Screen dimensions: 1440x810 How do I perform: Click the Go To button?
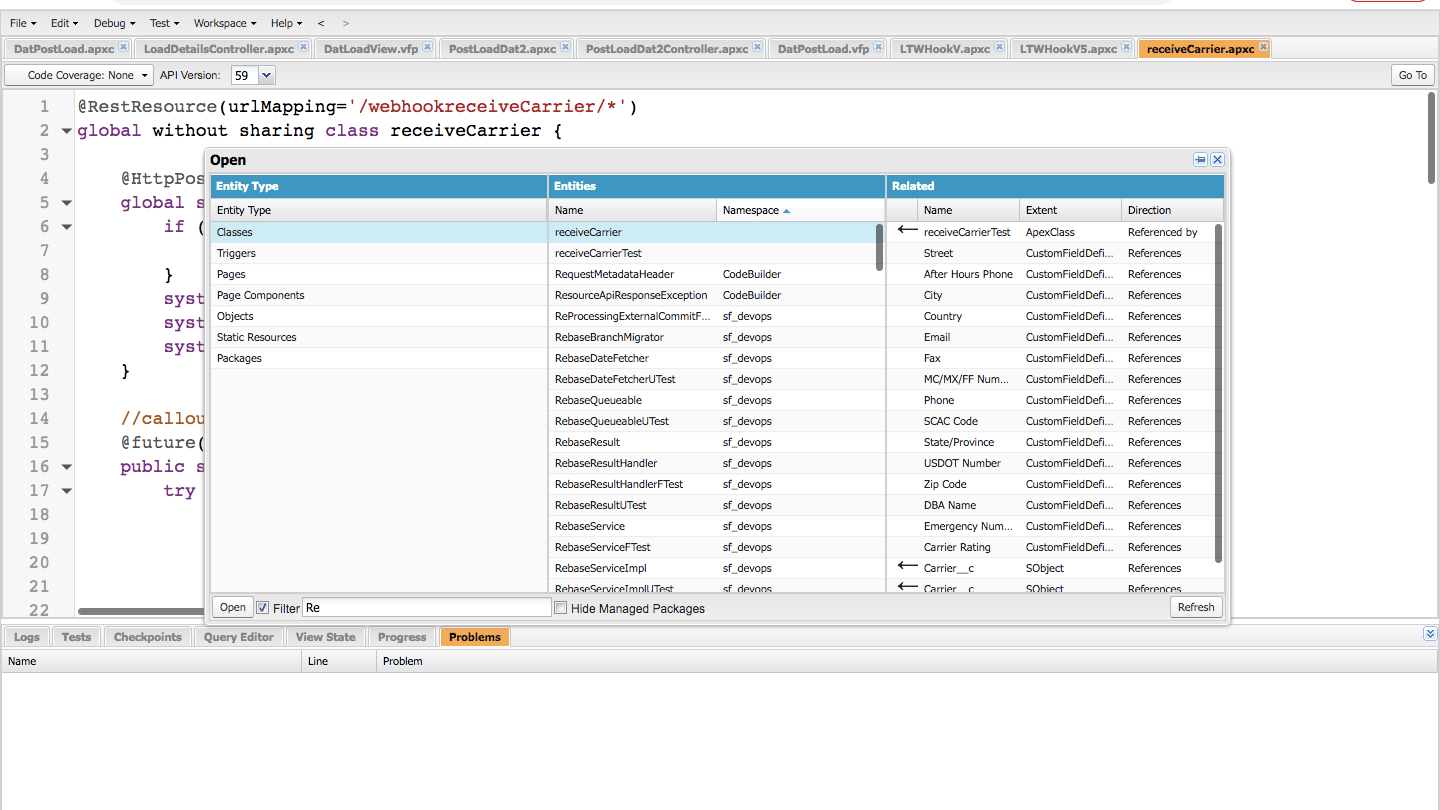(x=1412, y=75)
